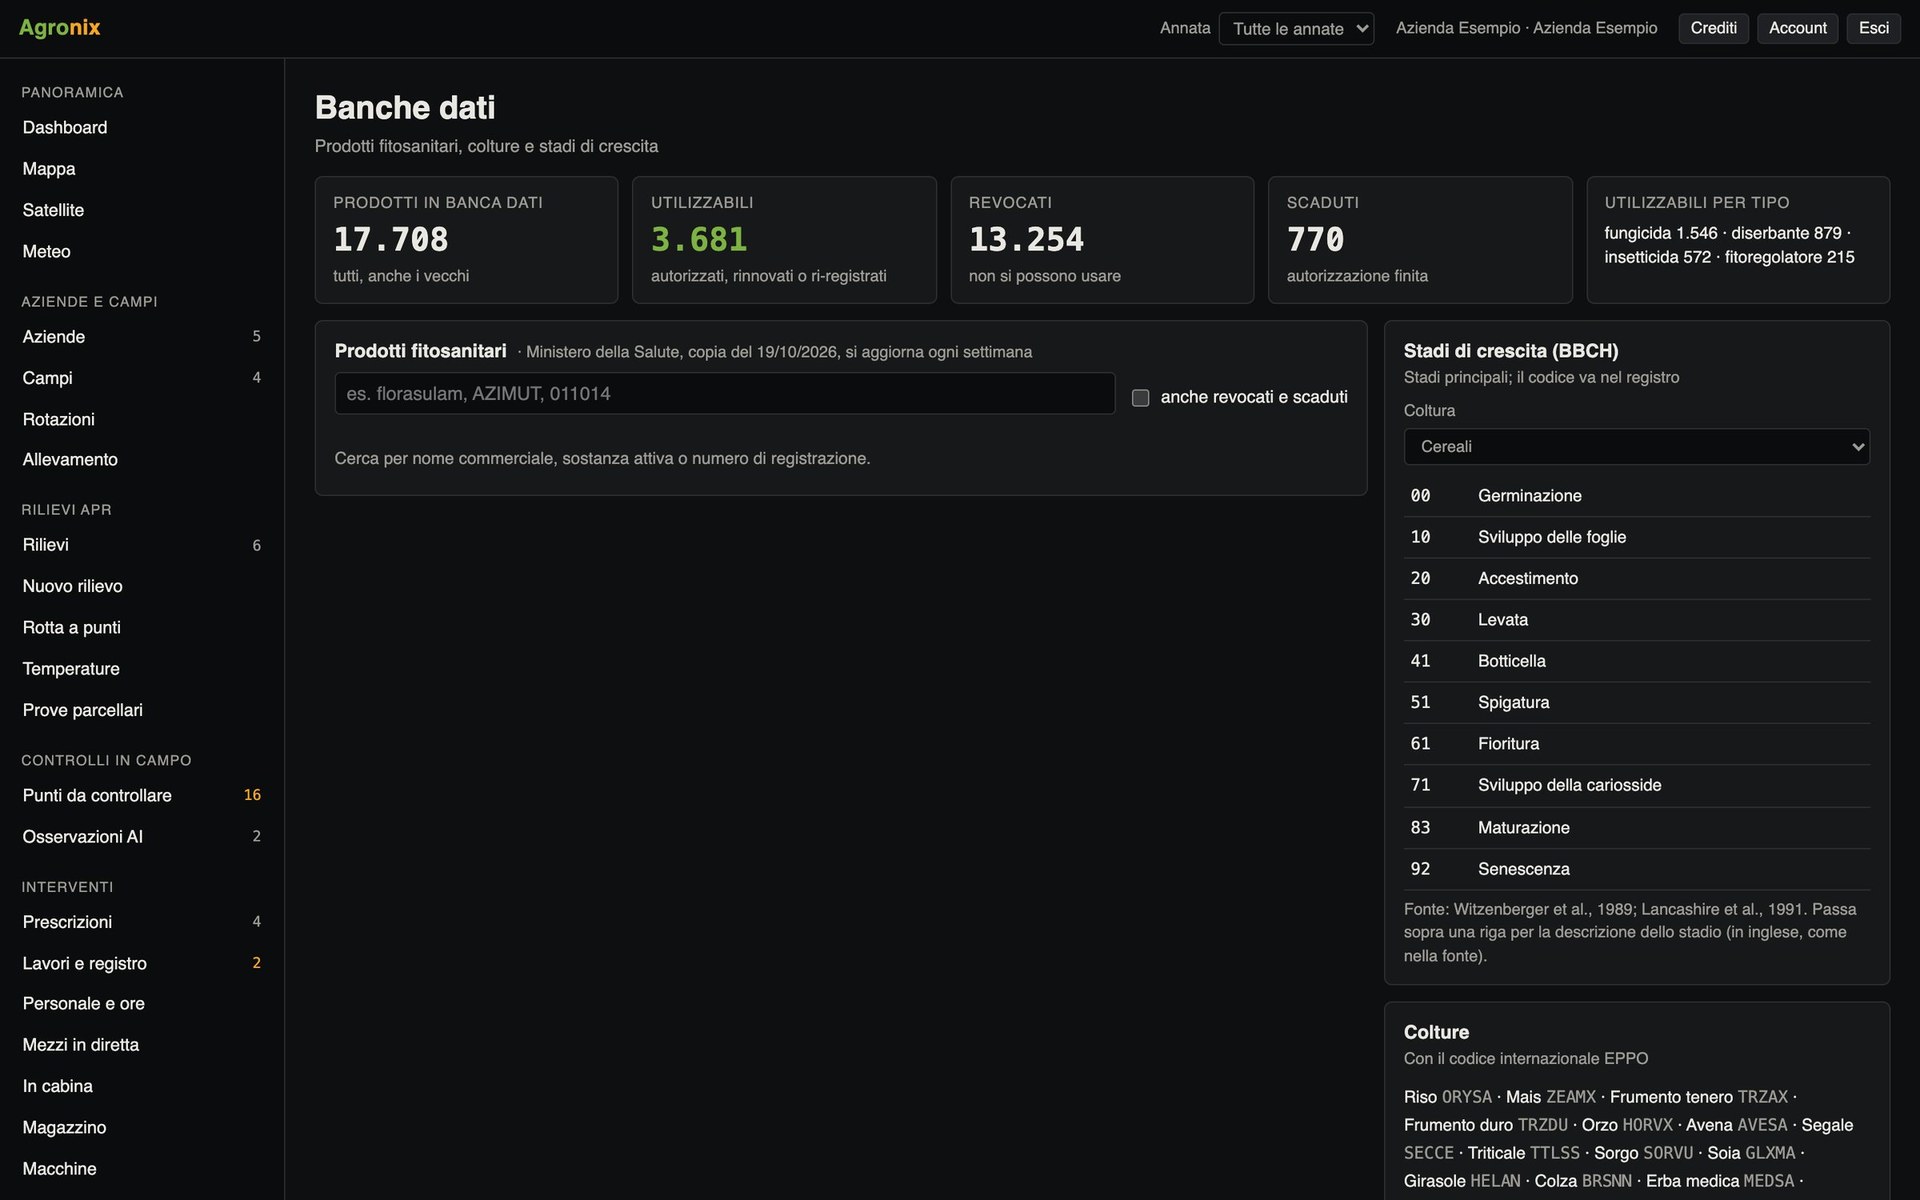Screen dimensions: 1920x1200
Task: Open the Account button
Action: 1797,28
